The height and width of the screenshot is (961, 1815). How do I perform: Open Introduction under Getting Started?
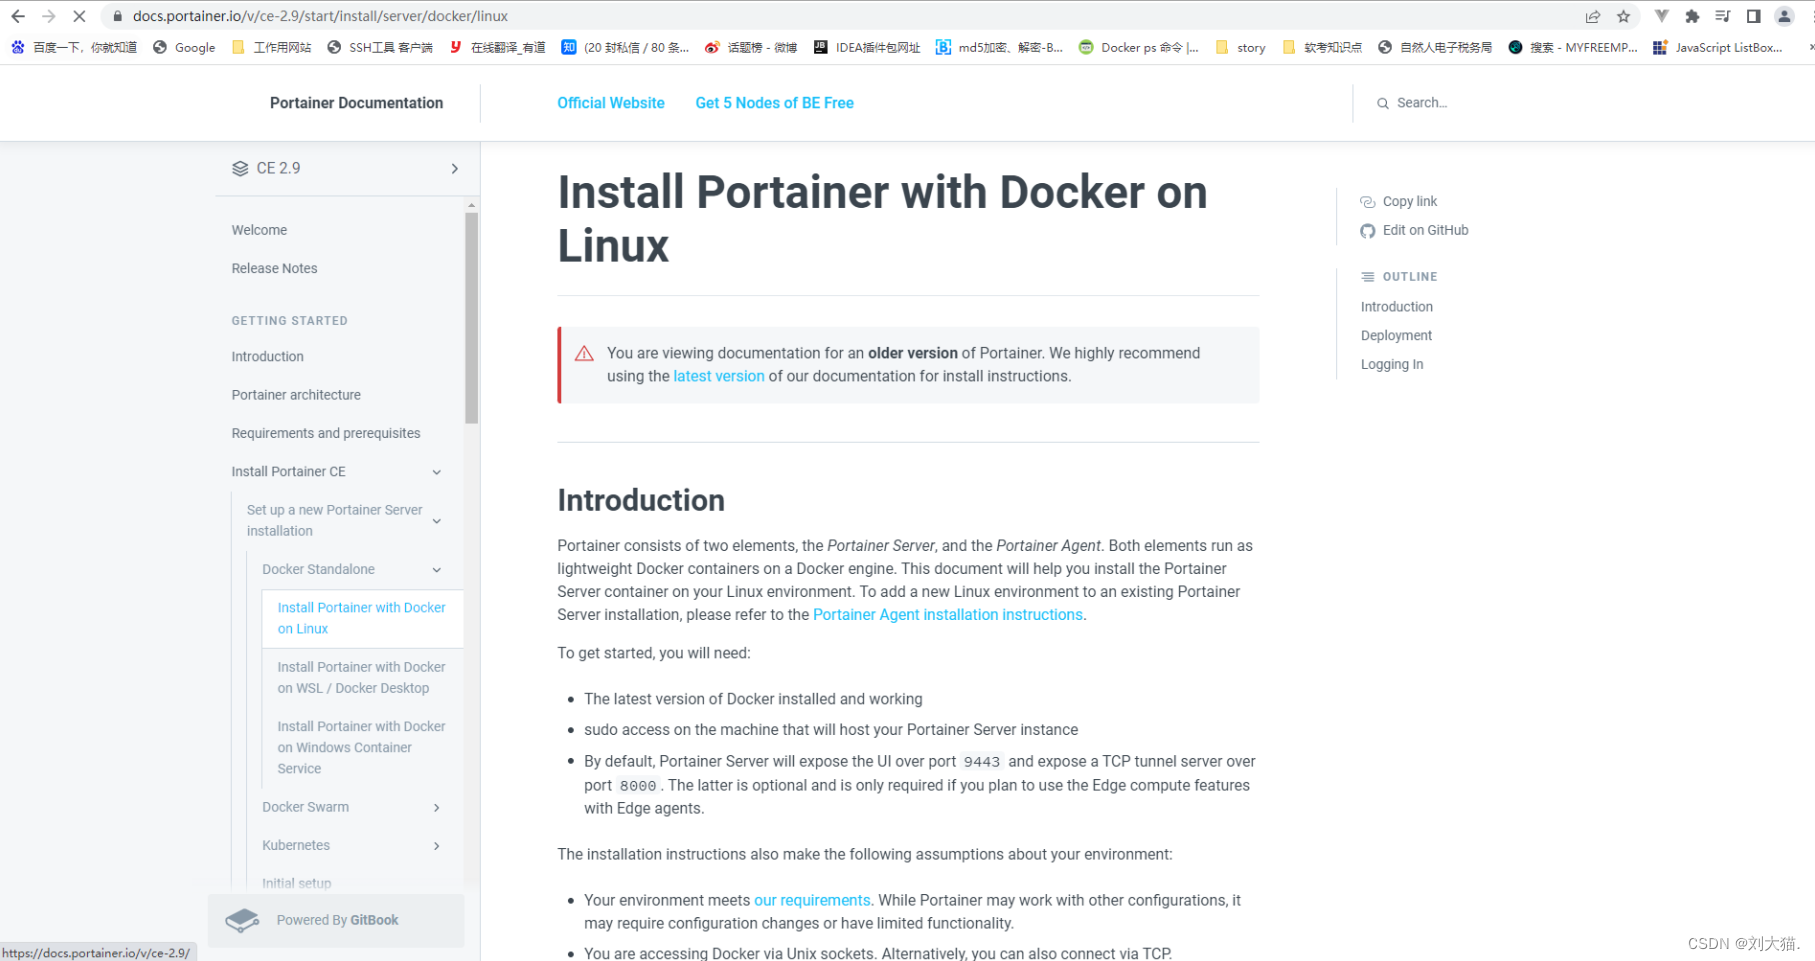[267, 356]
